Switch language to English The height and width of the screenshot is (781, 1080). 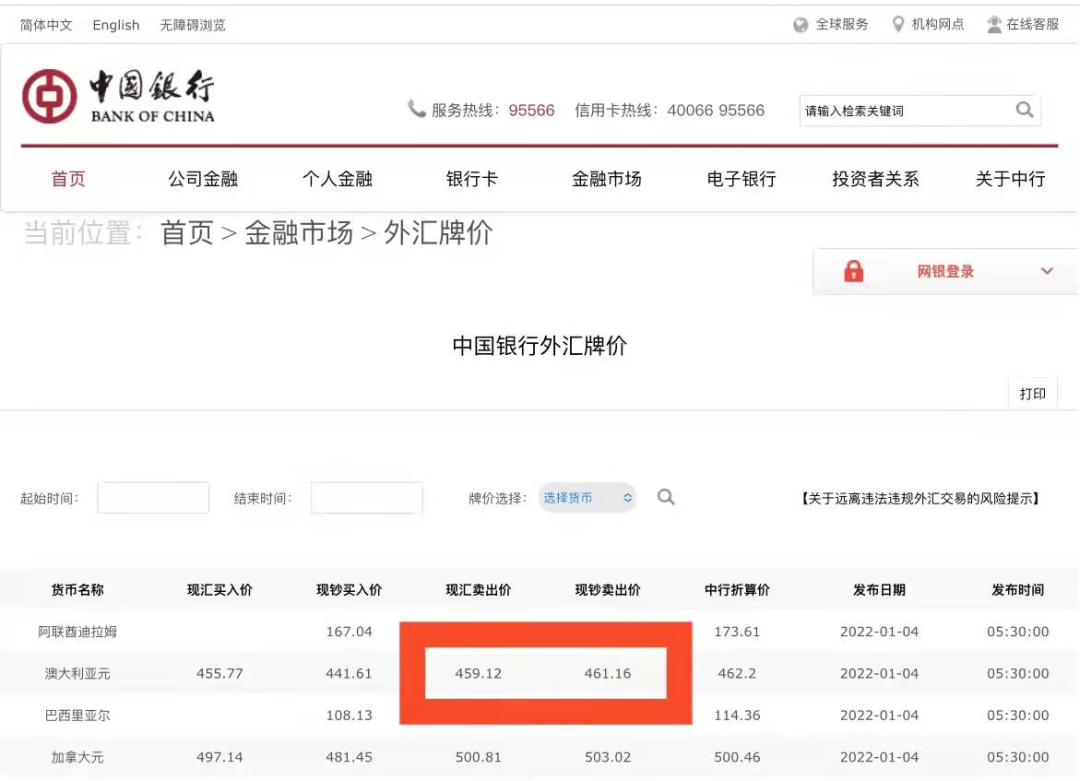116,25
